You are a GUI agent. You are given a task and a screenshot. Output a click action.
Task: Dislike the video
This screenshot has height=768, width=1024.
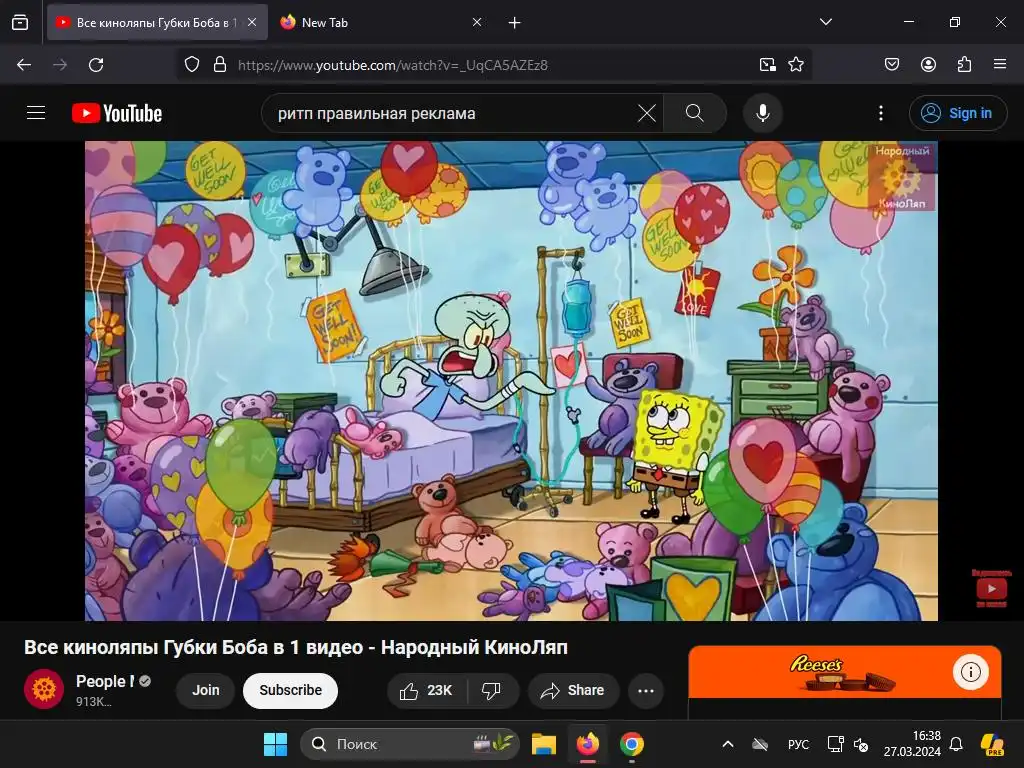click(x=492, y=690)
